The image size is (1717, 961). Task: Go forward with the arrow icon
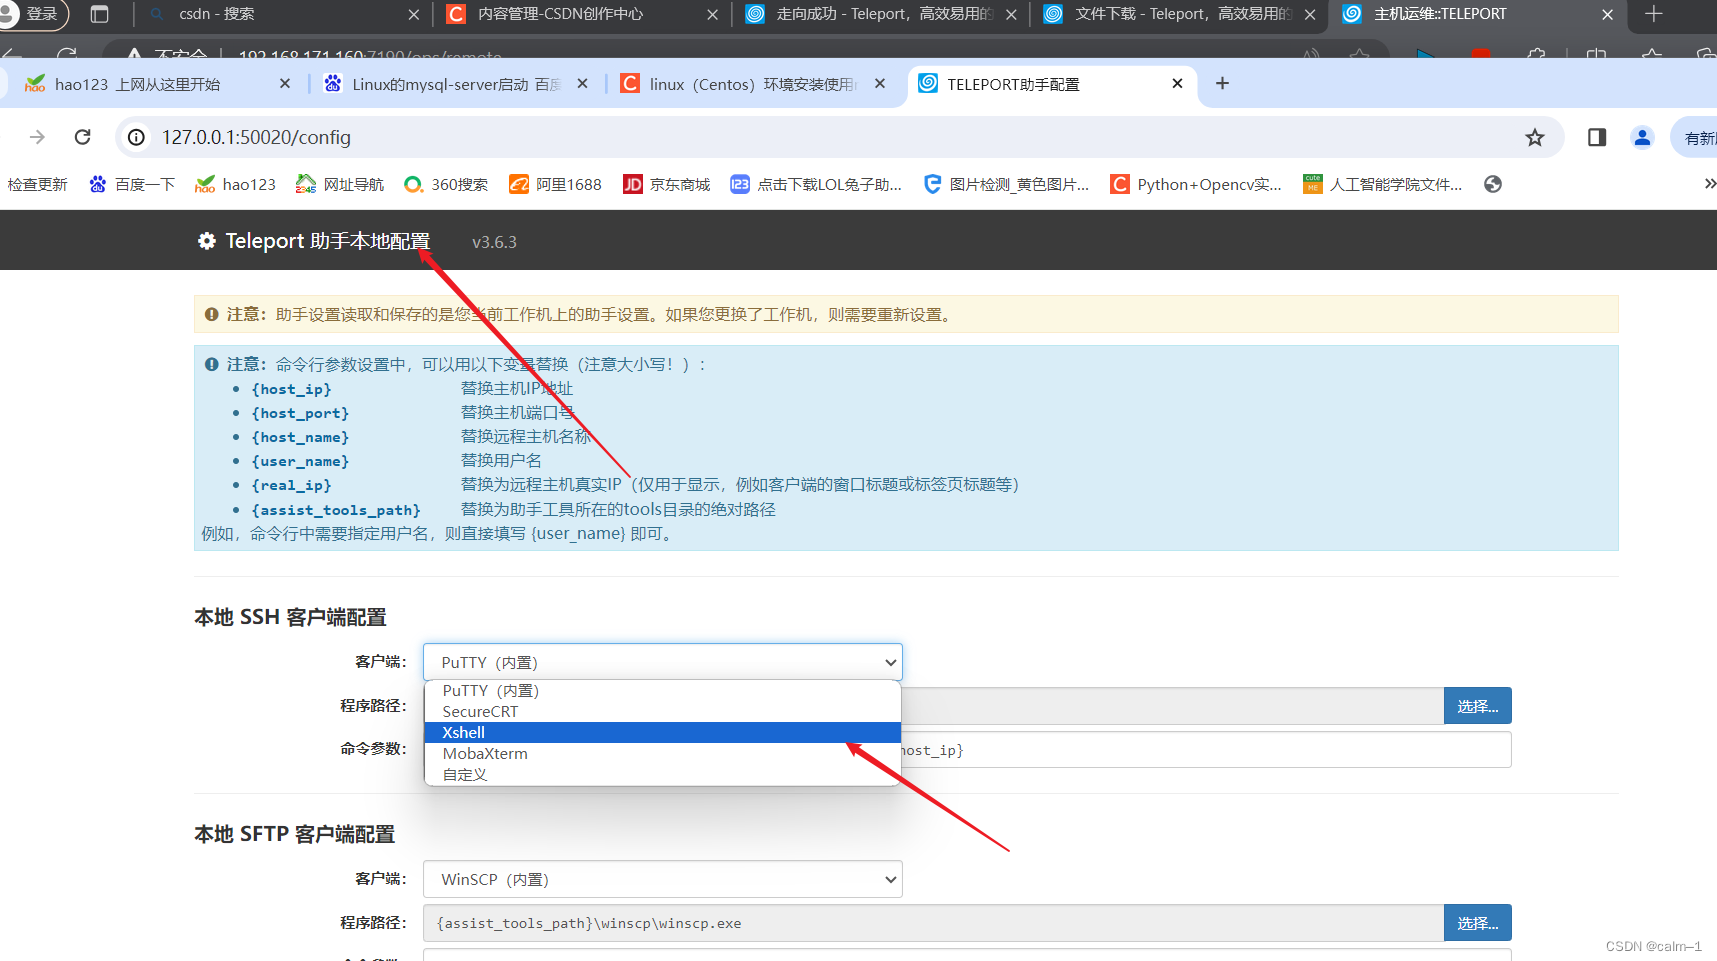pyautogui.click(x=37, y=137)
